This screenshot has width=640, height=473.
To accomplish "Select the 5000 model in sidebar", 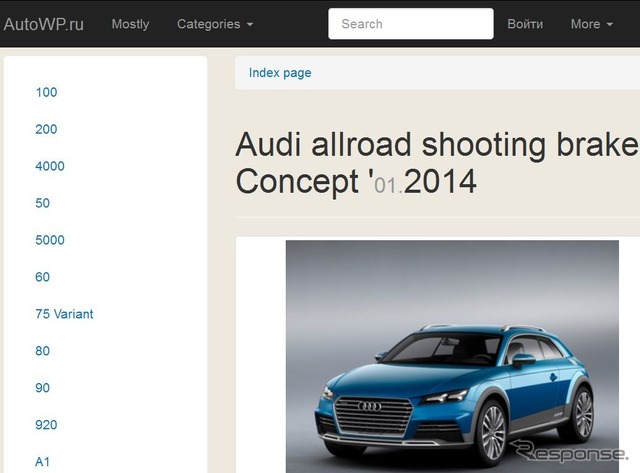I will [50, 240].
